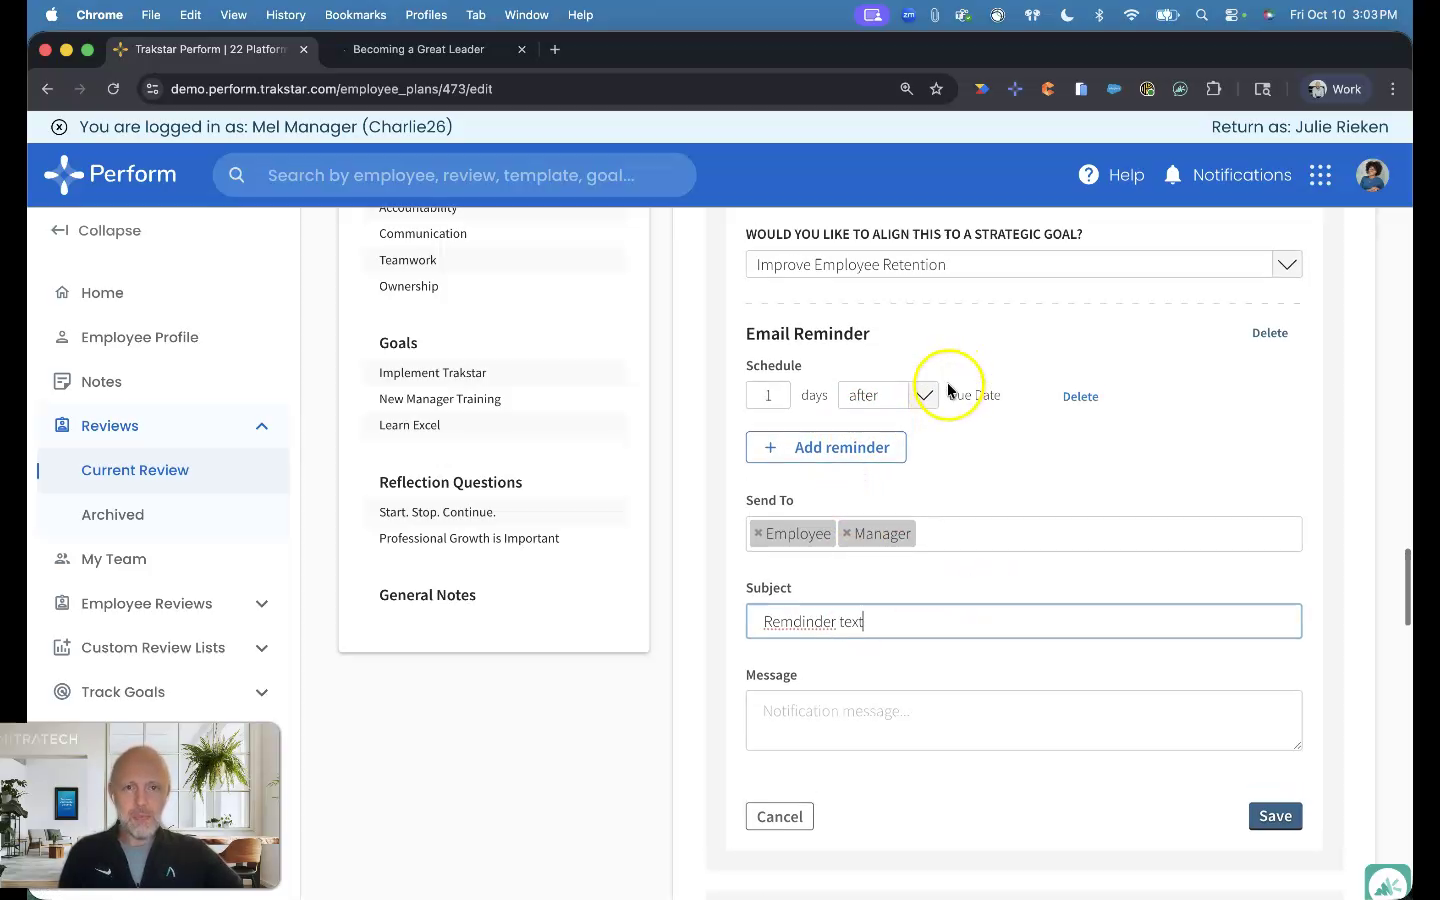Expand the Track Goals section
The height and width of the screenshot is (900, 1440).
(262, 692)
